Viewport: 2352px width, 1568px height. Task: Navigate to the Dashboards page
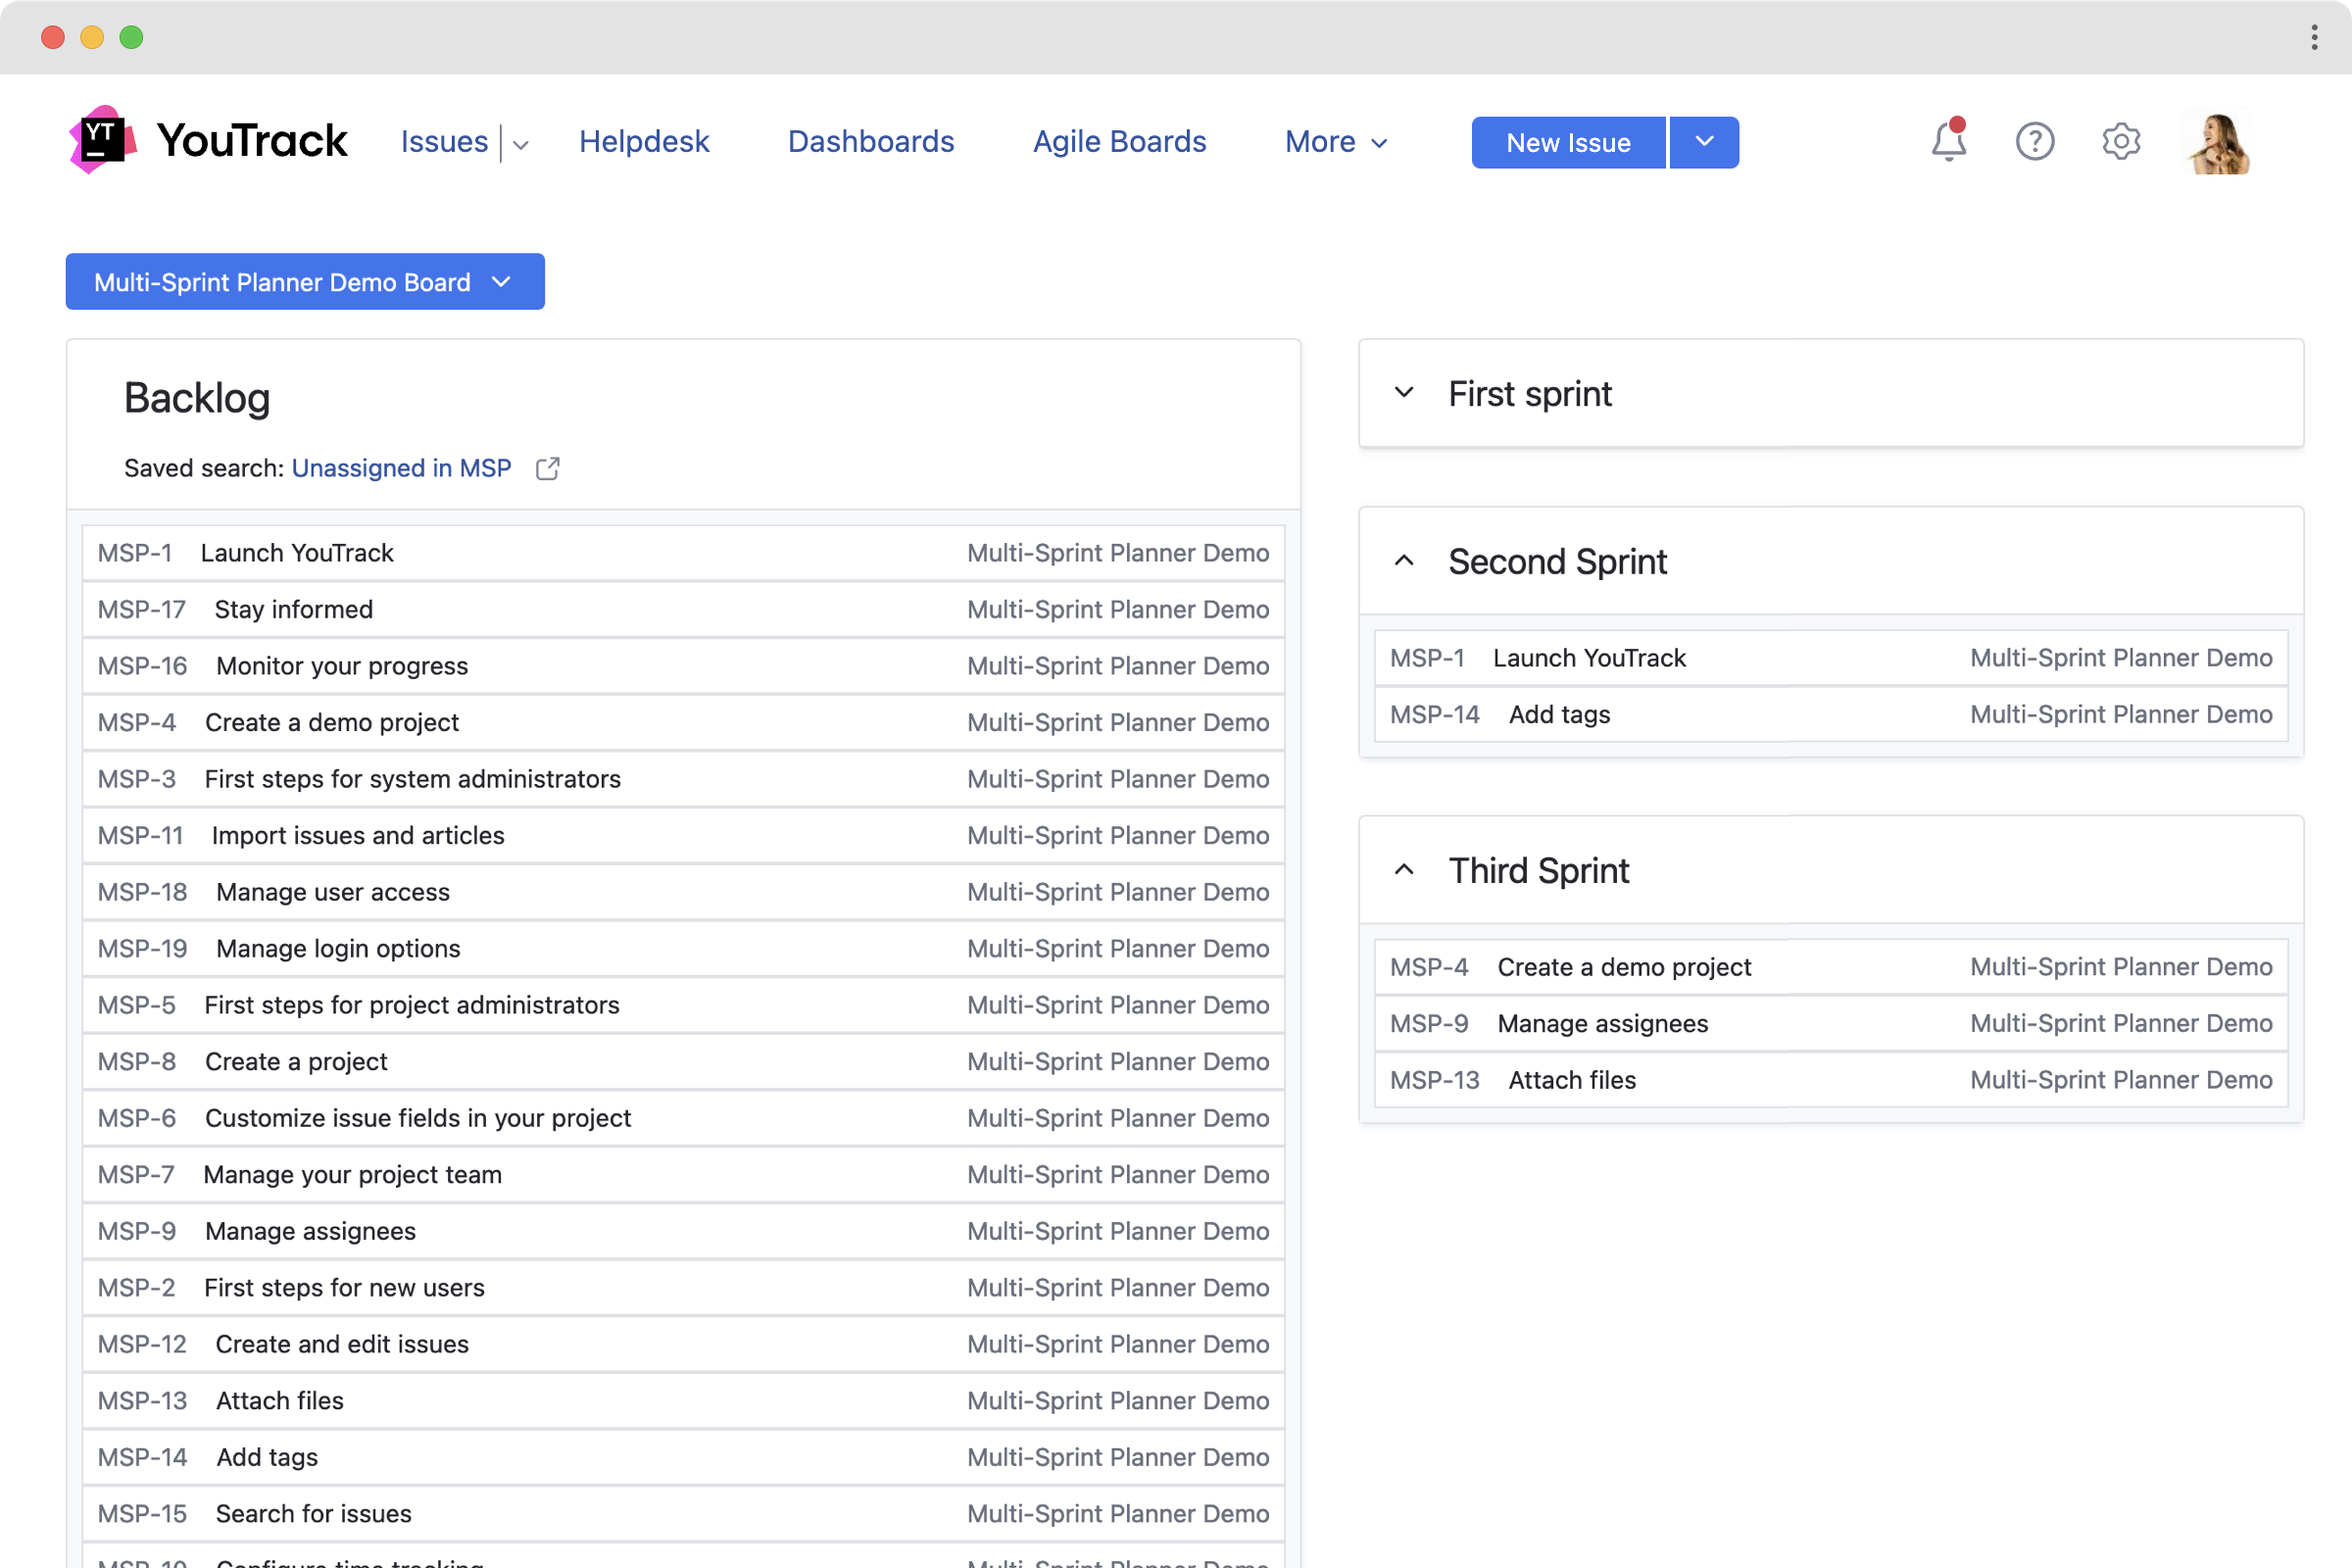[870, 142]
